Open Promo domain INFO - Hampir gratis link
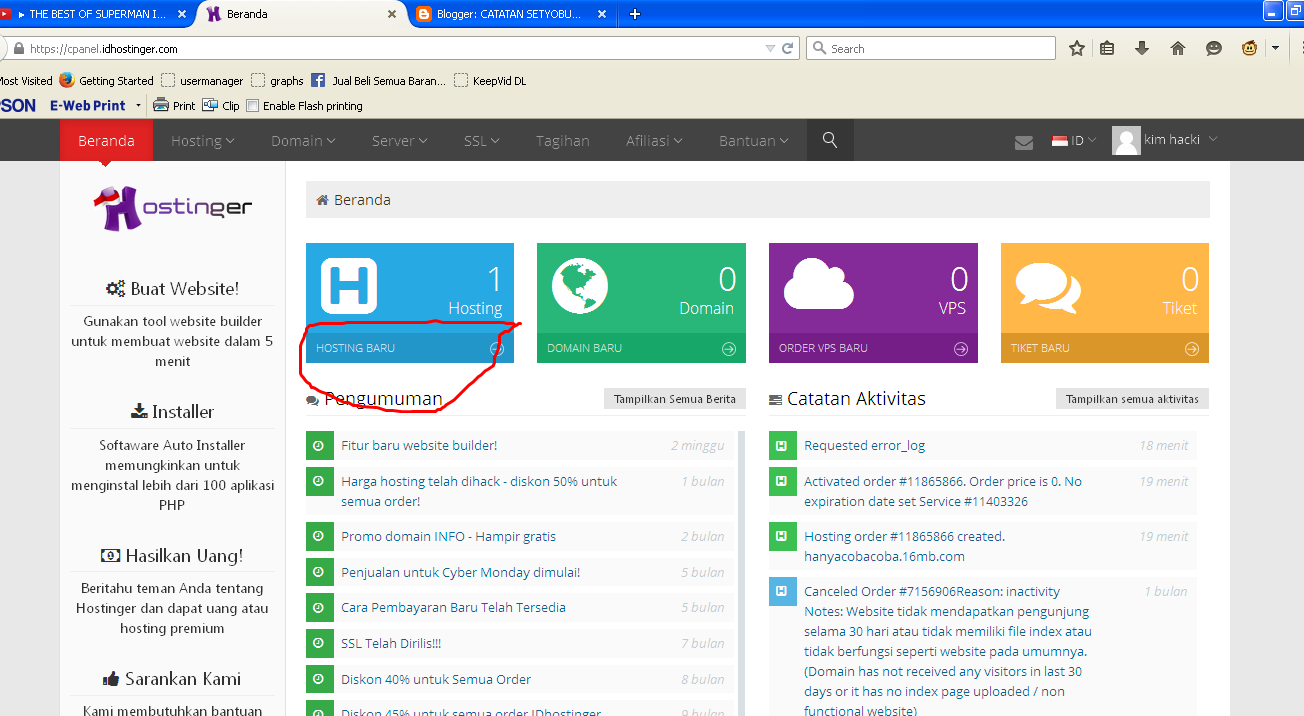Image resolution: width=1304 pixels, height=716 pixels. click(448, 536)
